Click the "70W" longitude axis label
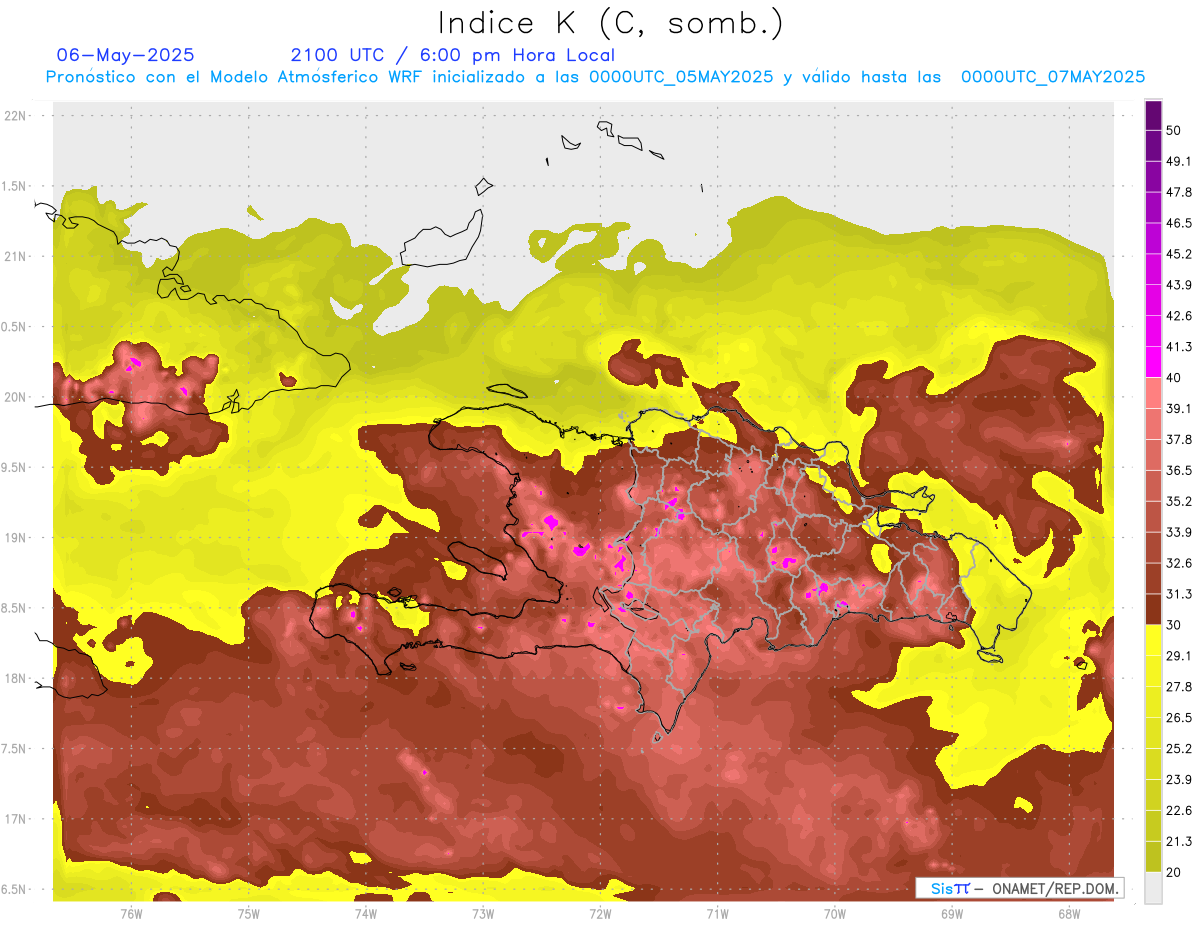This screenshot has height=927, width=1200. pos(834,914)
